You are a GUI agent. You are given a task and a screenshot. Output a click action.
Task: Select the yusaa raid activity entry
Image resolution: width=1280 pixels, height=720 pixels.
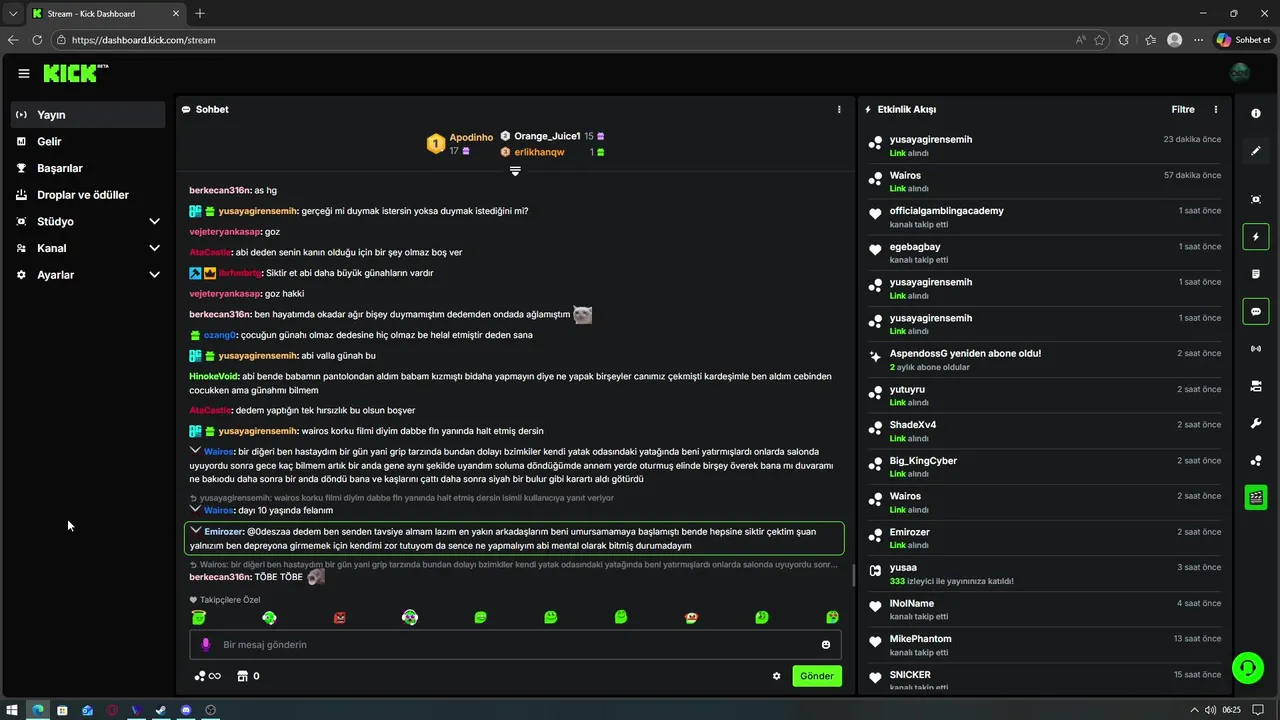(x=1045, y=574)
